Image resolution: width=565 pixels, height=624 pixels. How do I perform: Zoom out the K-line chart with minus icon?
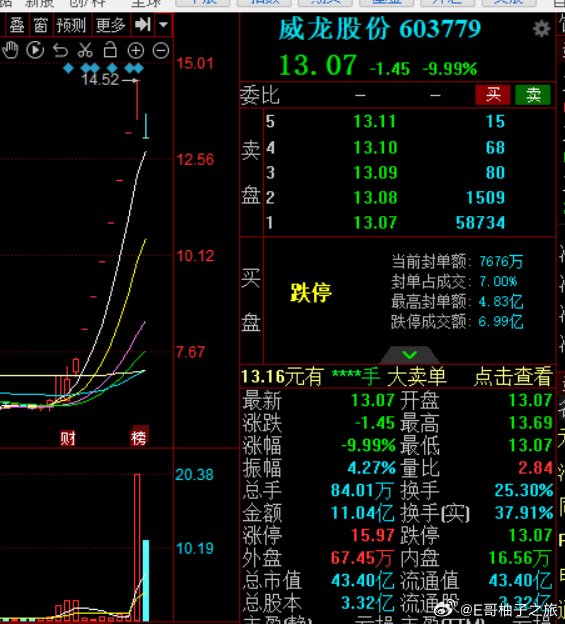[161, 51]
